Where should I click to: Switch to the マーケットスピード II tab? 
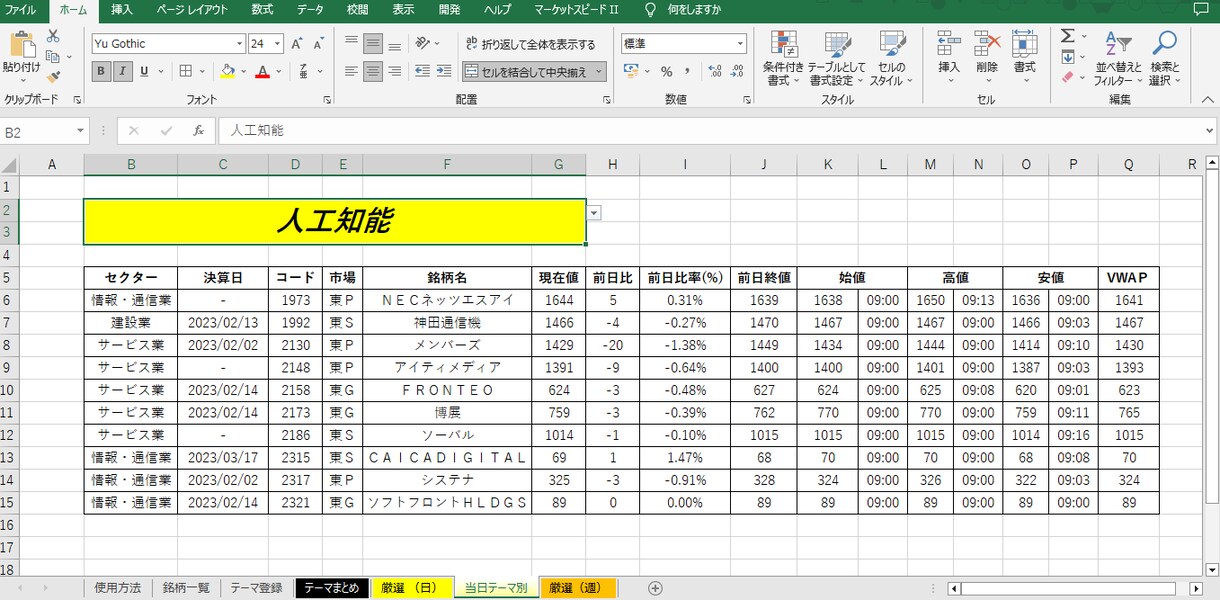click(575, 10)
